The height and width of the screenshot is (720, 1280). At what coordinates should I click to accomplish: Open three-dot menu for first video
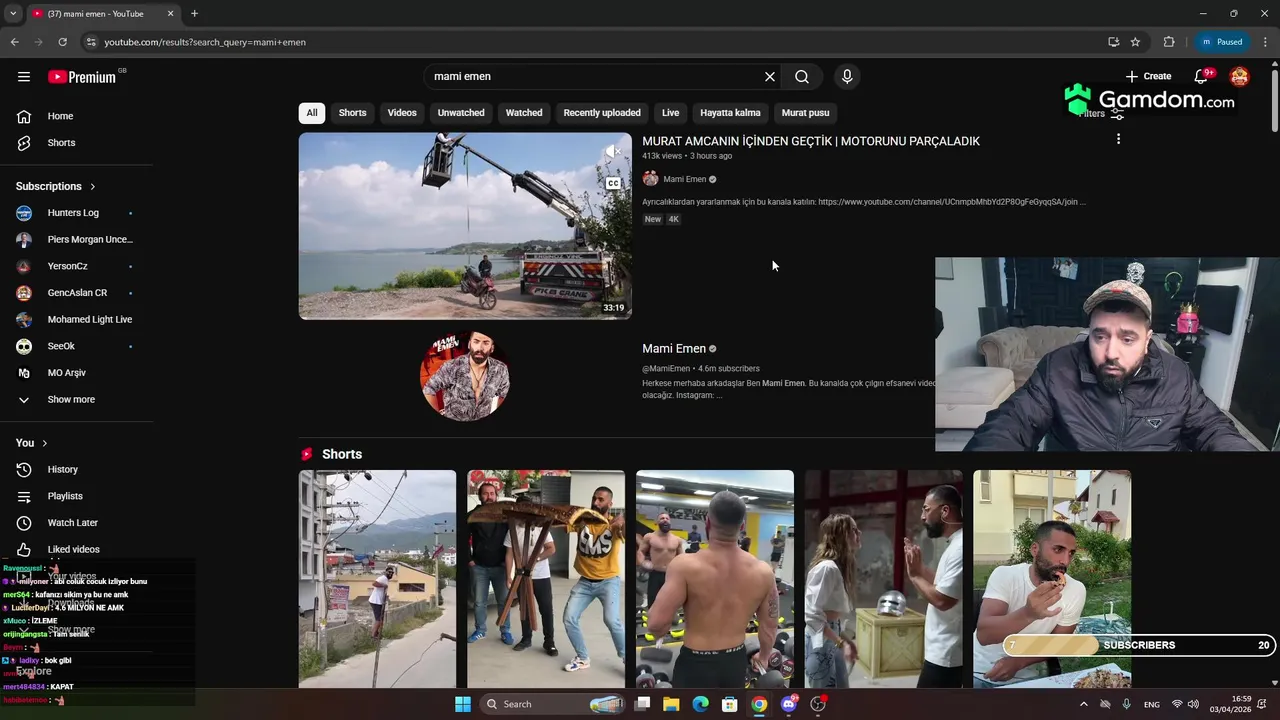click(1118, 139)
